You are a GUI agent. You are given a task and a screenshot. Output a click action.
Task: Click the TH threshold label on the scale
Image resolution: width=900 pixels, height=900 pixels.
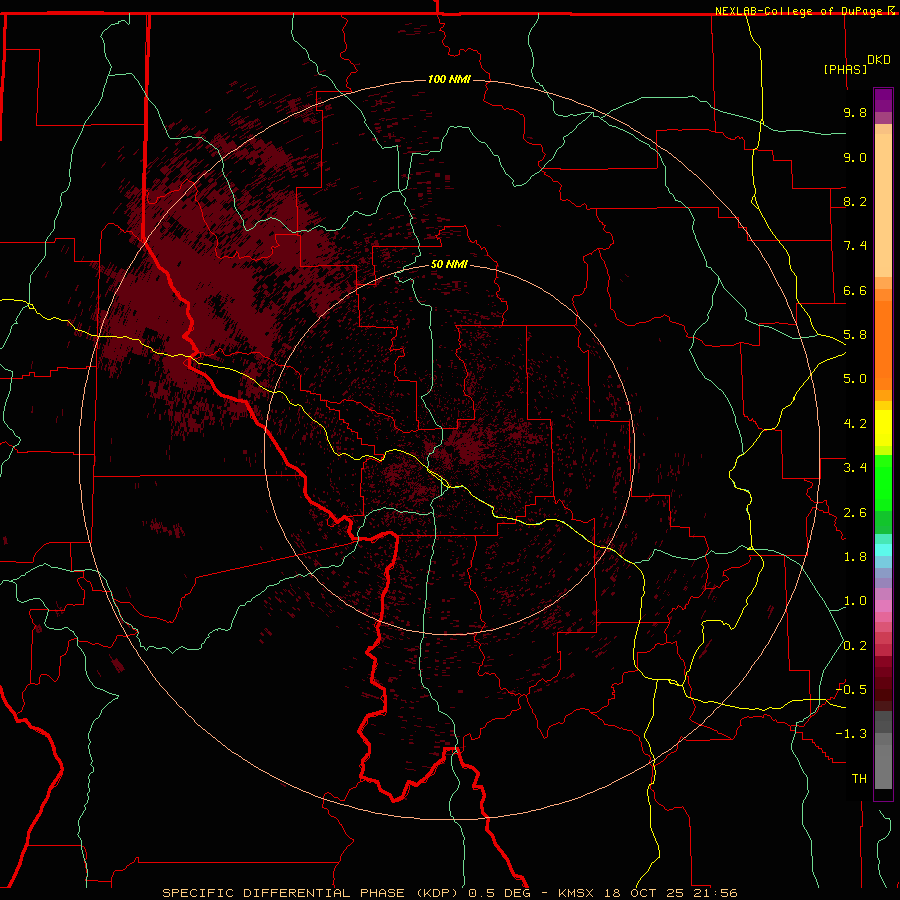click(859, 779)
